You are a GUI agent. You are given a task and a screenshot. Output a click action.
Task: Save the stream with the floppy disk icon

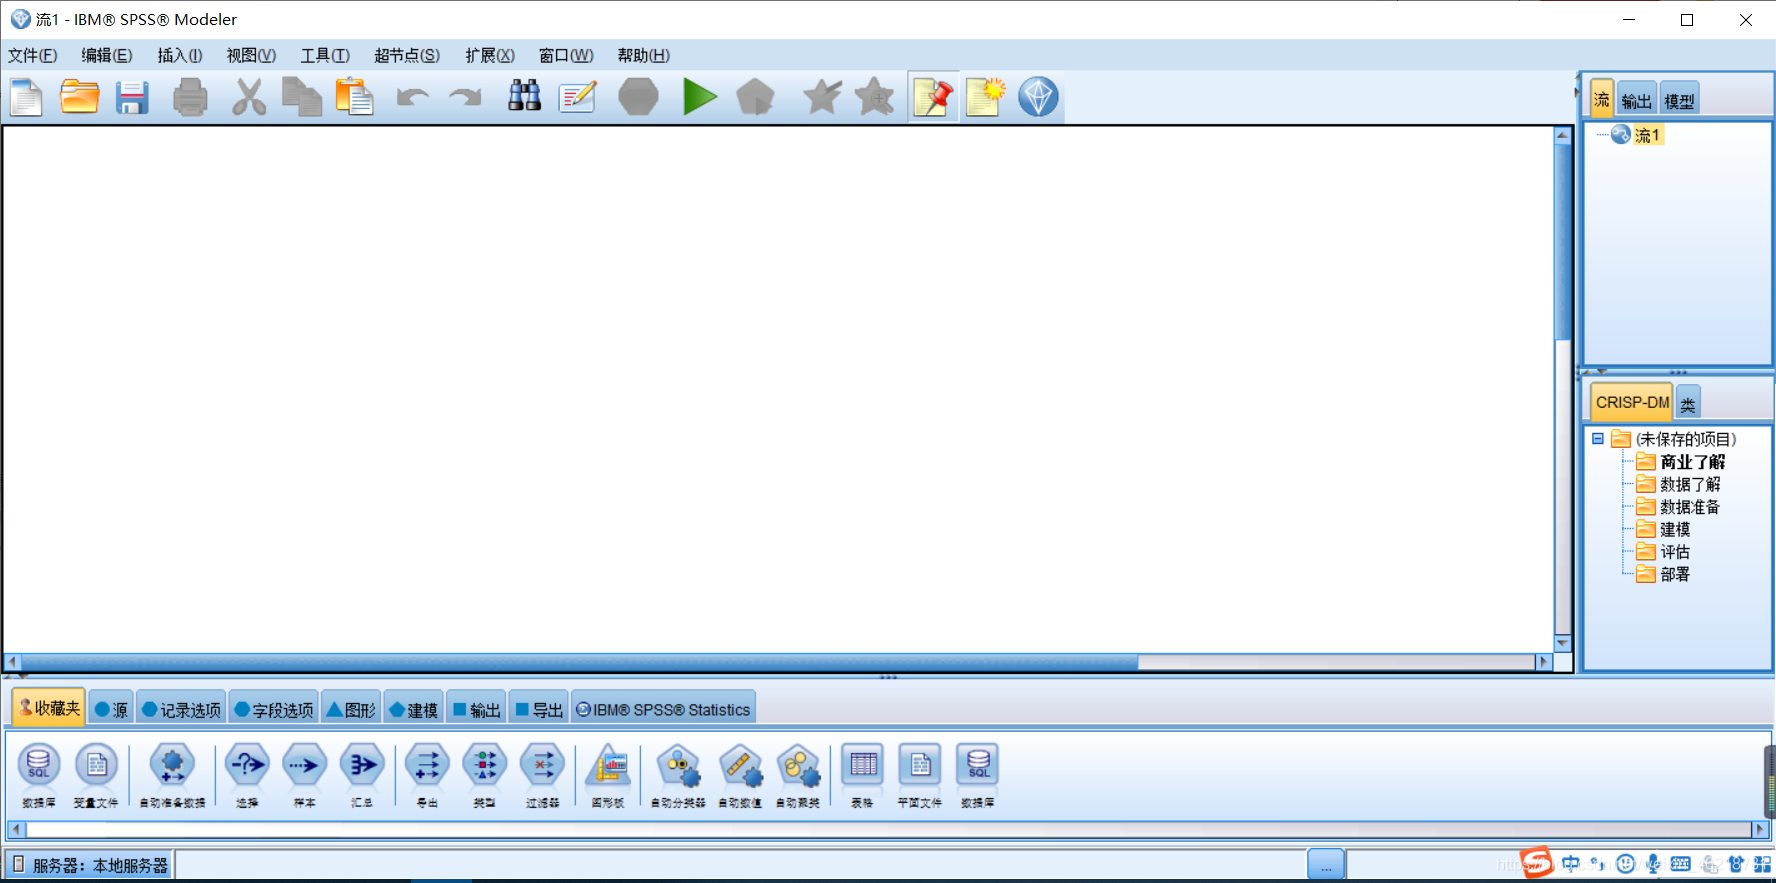click(132, 97)
